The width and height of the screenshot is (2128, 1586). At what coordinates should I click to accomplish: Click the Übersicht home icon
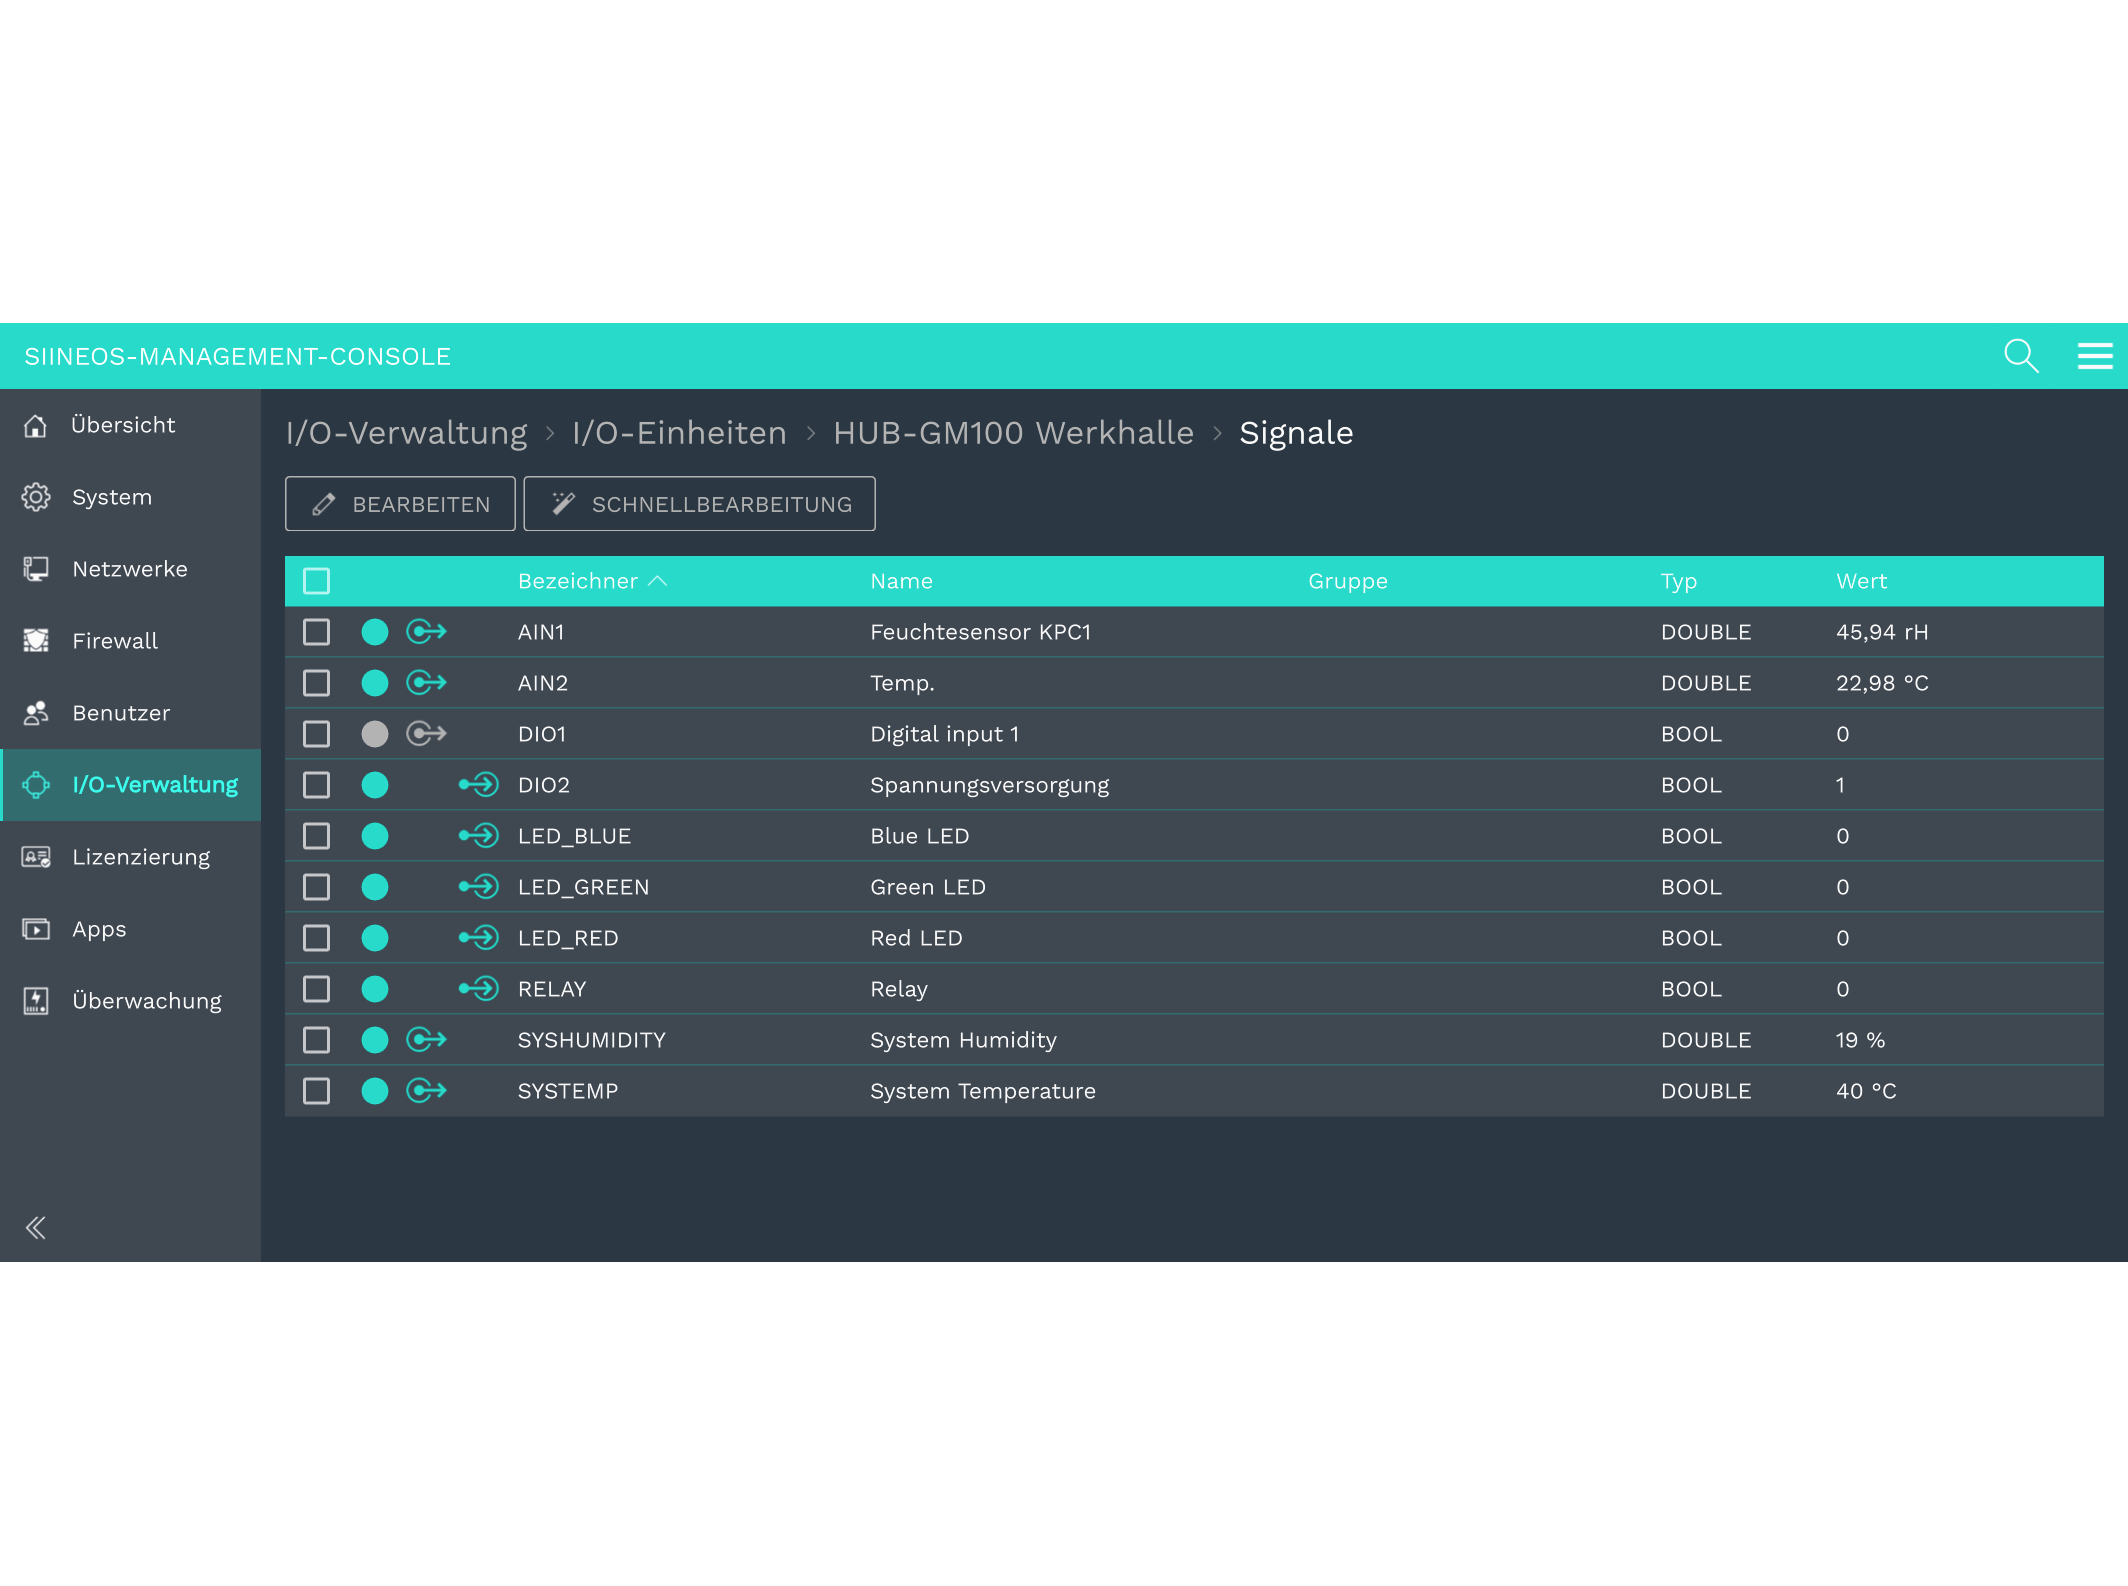[36, 426]
